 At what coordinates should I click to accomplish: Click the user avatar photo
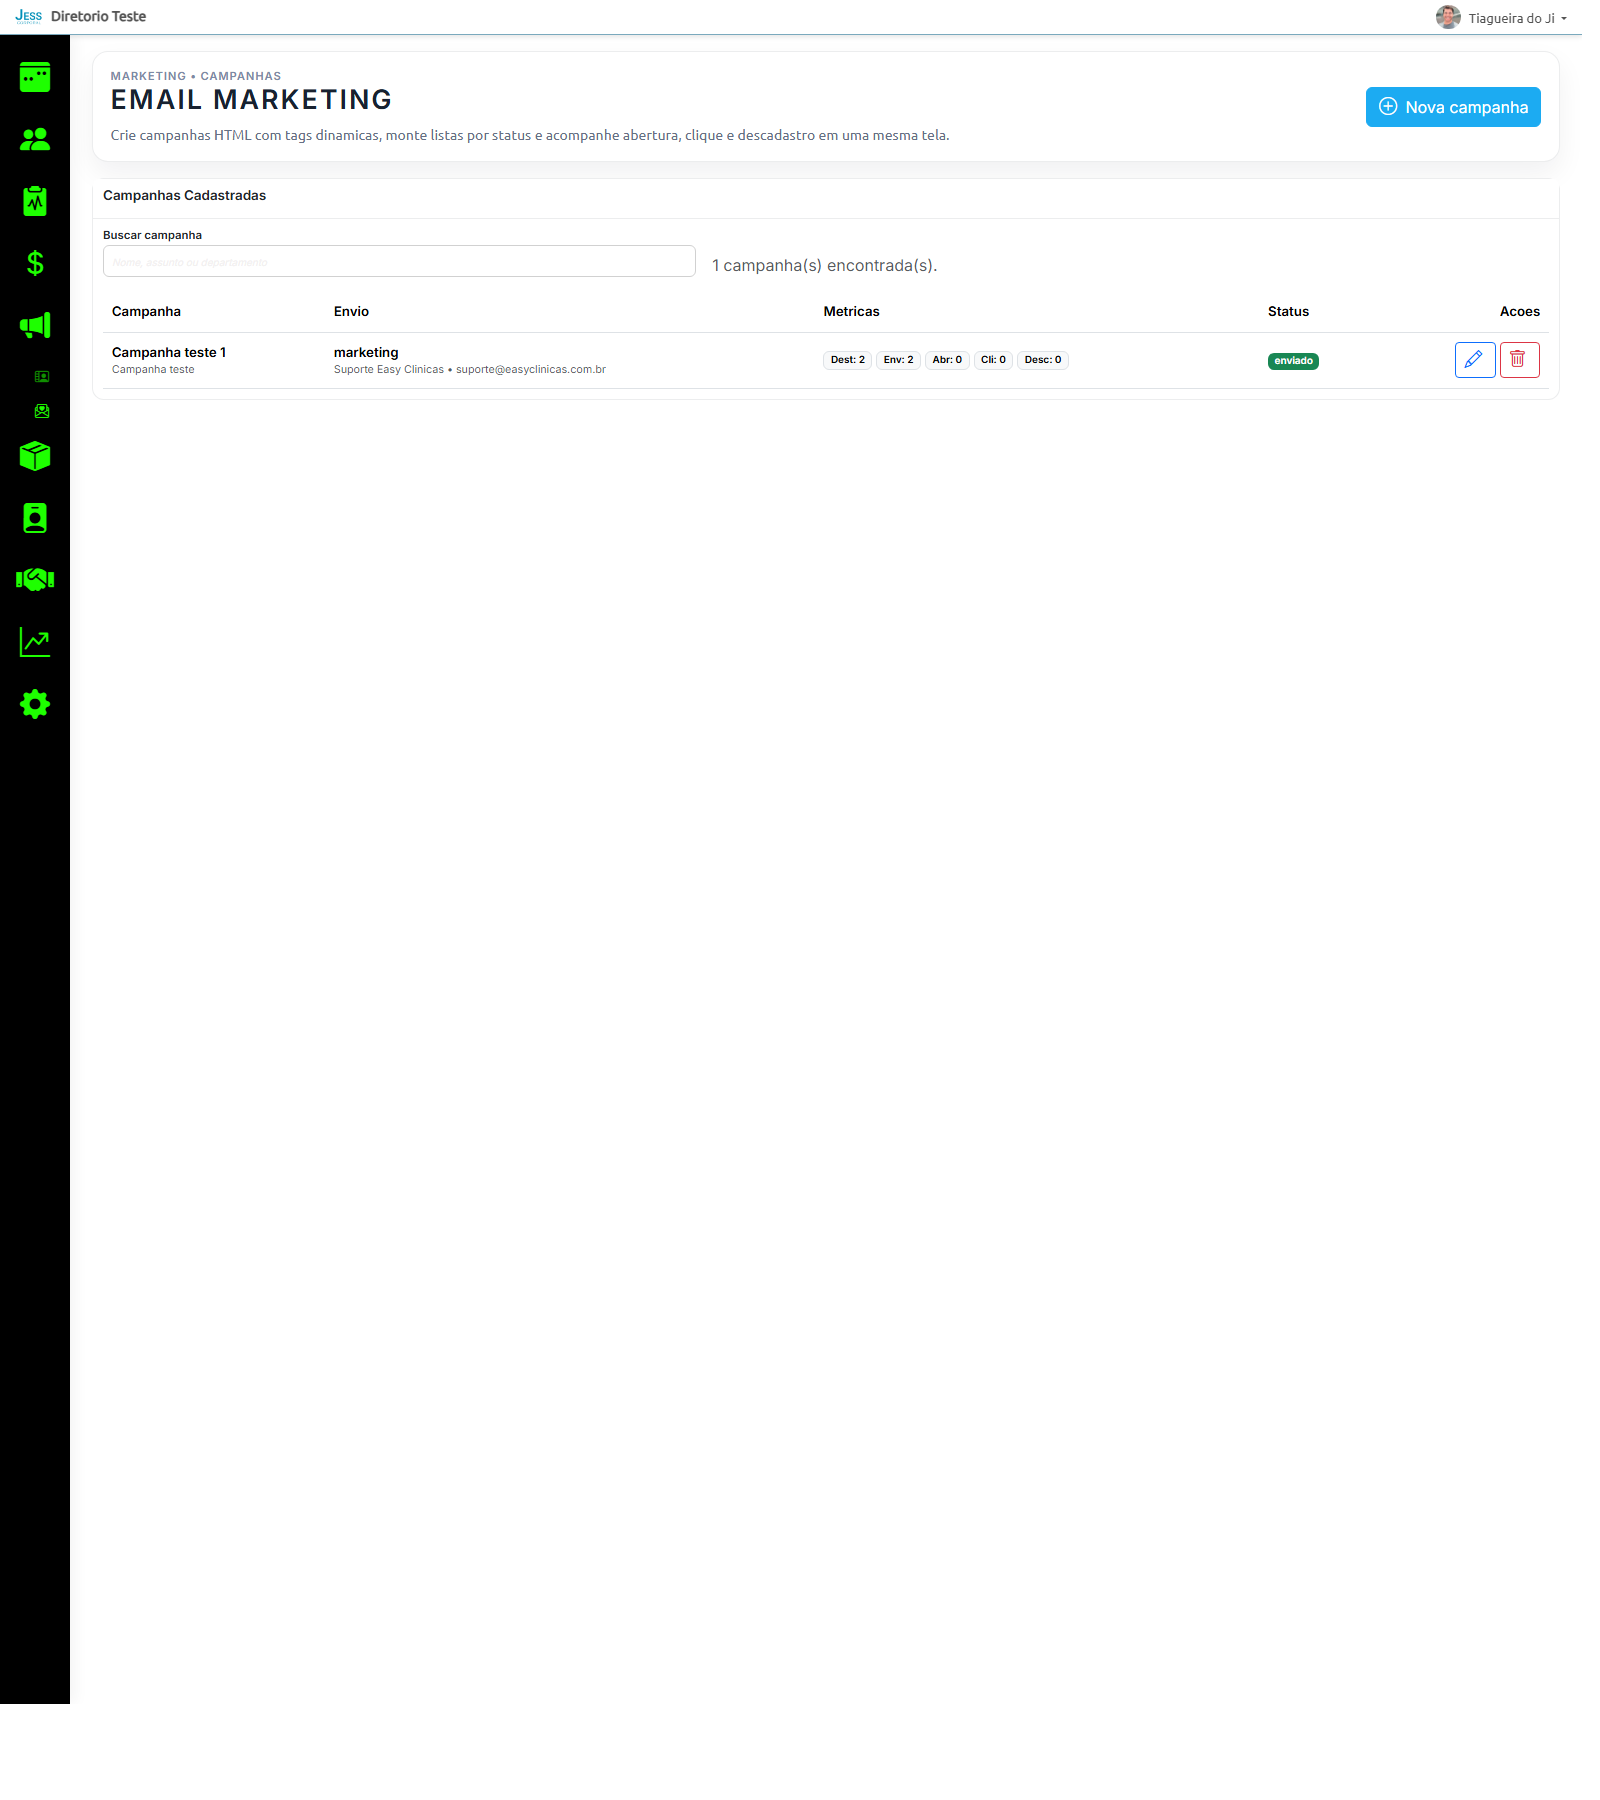(1447, 17)
